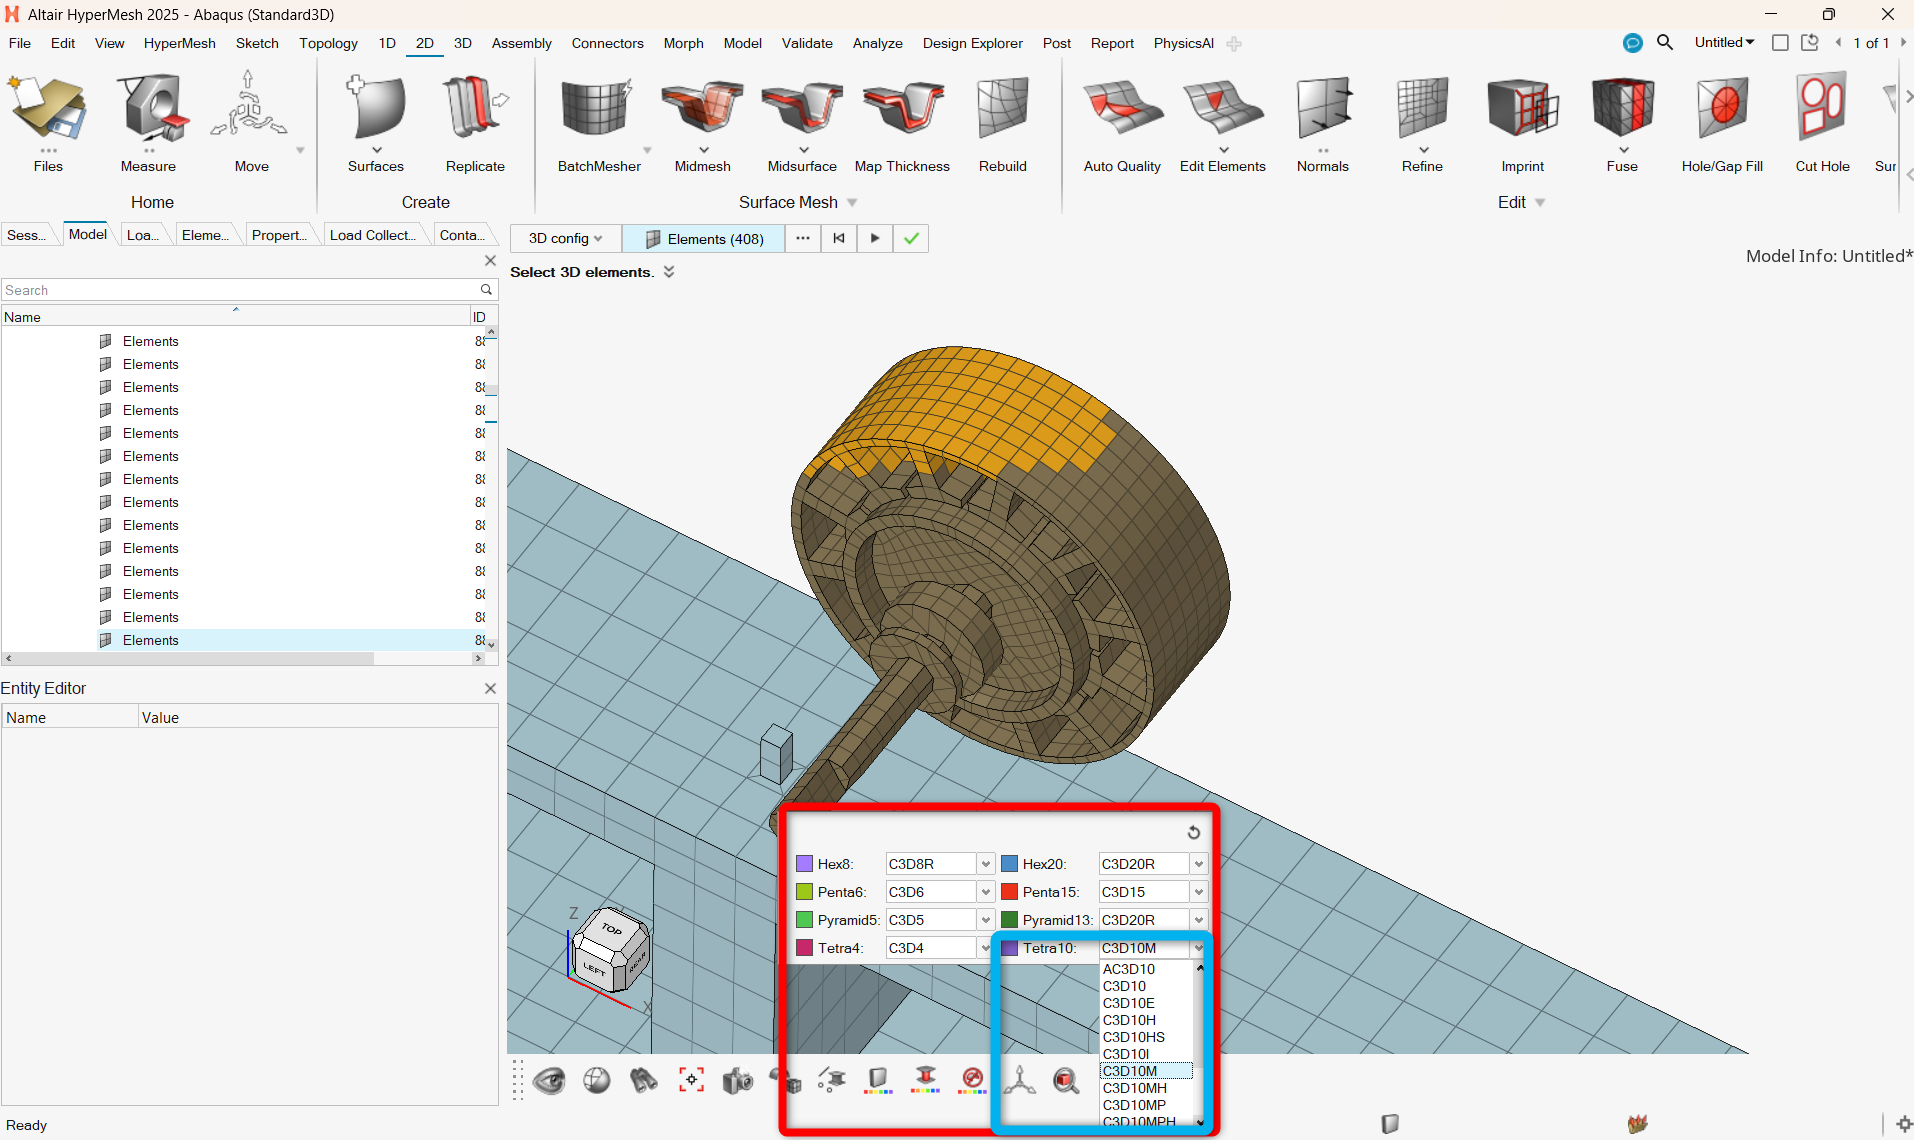Open the Normals tool

point(1323,122)
